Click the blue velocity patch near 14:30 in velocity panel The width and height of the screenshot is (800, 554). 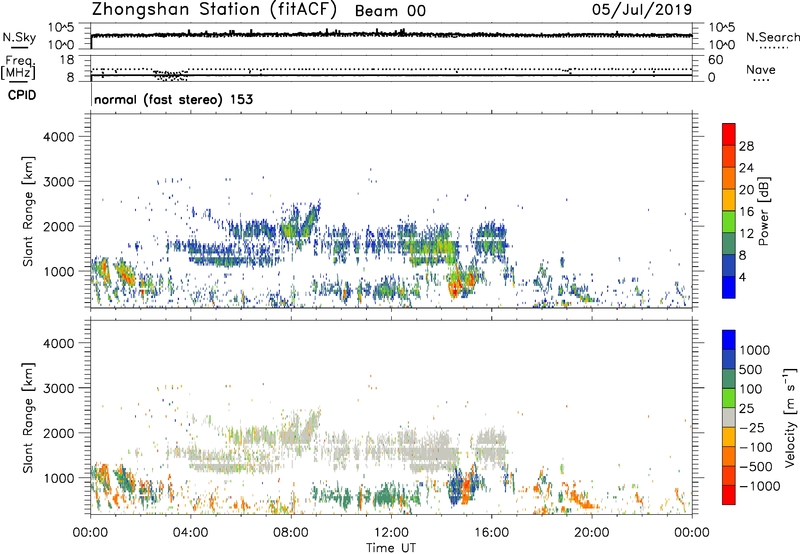coord(456,487)
